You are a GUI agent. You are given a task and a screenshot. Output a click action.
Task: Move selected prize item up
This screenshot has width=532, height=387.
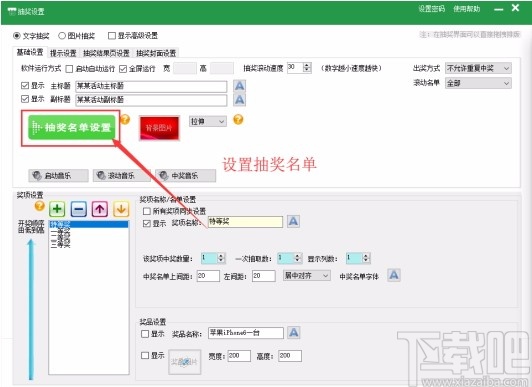pos(100,209)
